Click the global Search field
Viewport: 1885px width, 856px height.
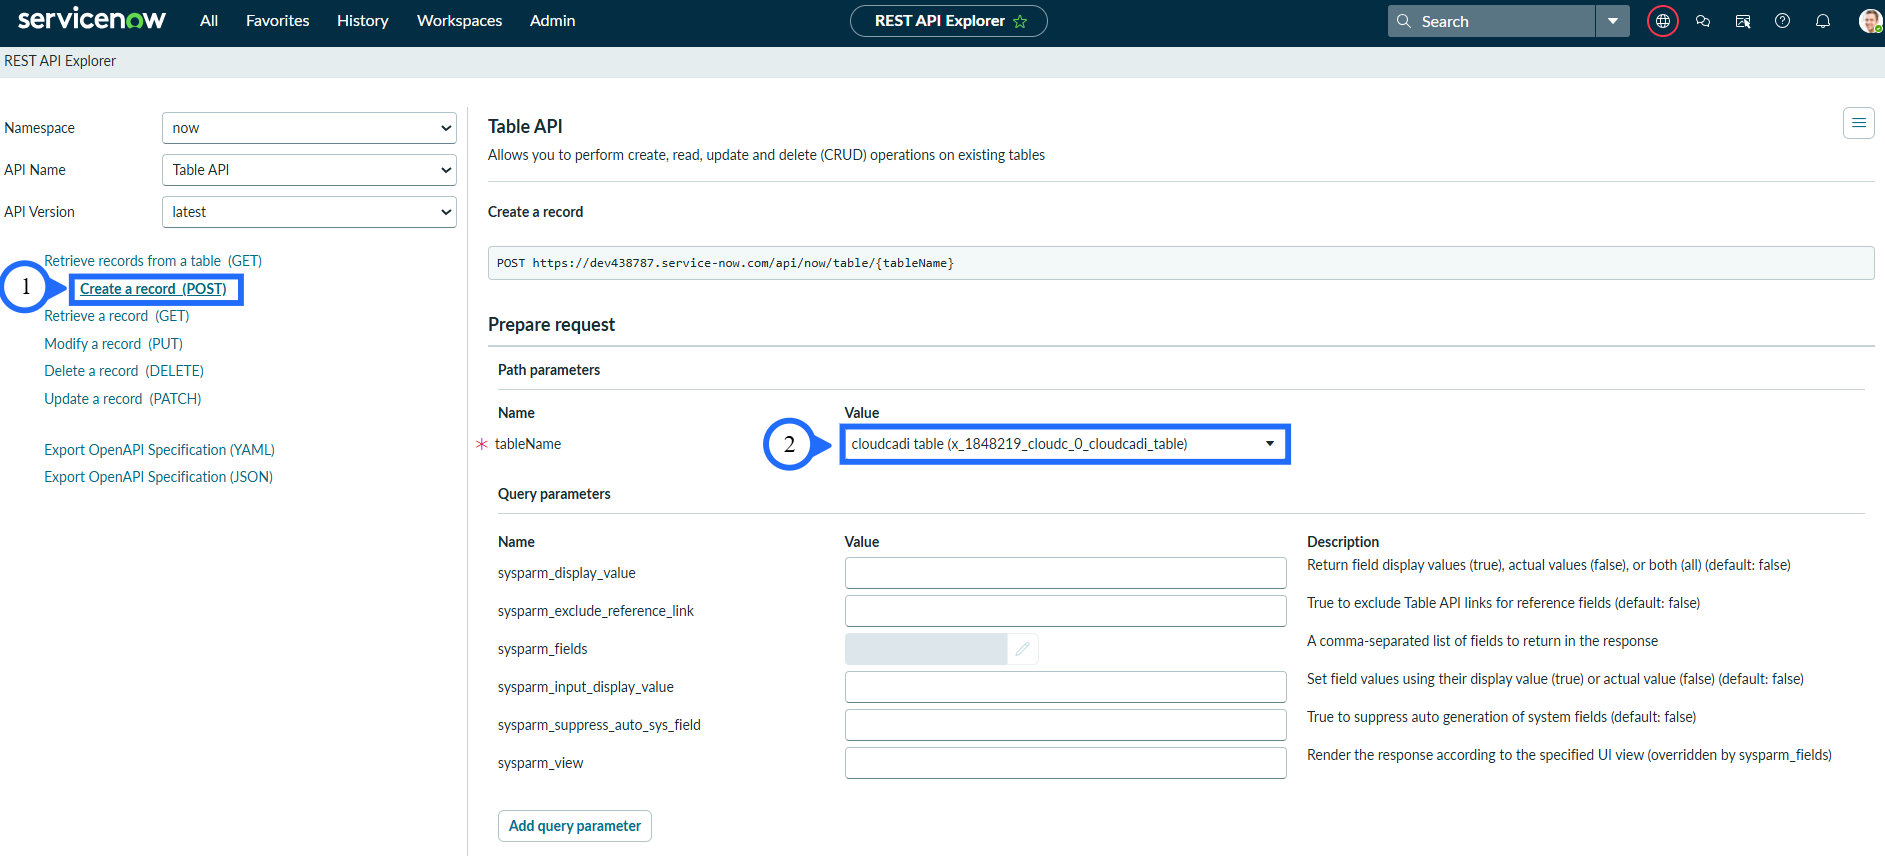[1491, 21]
